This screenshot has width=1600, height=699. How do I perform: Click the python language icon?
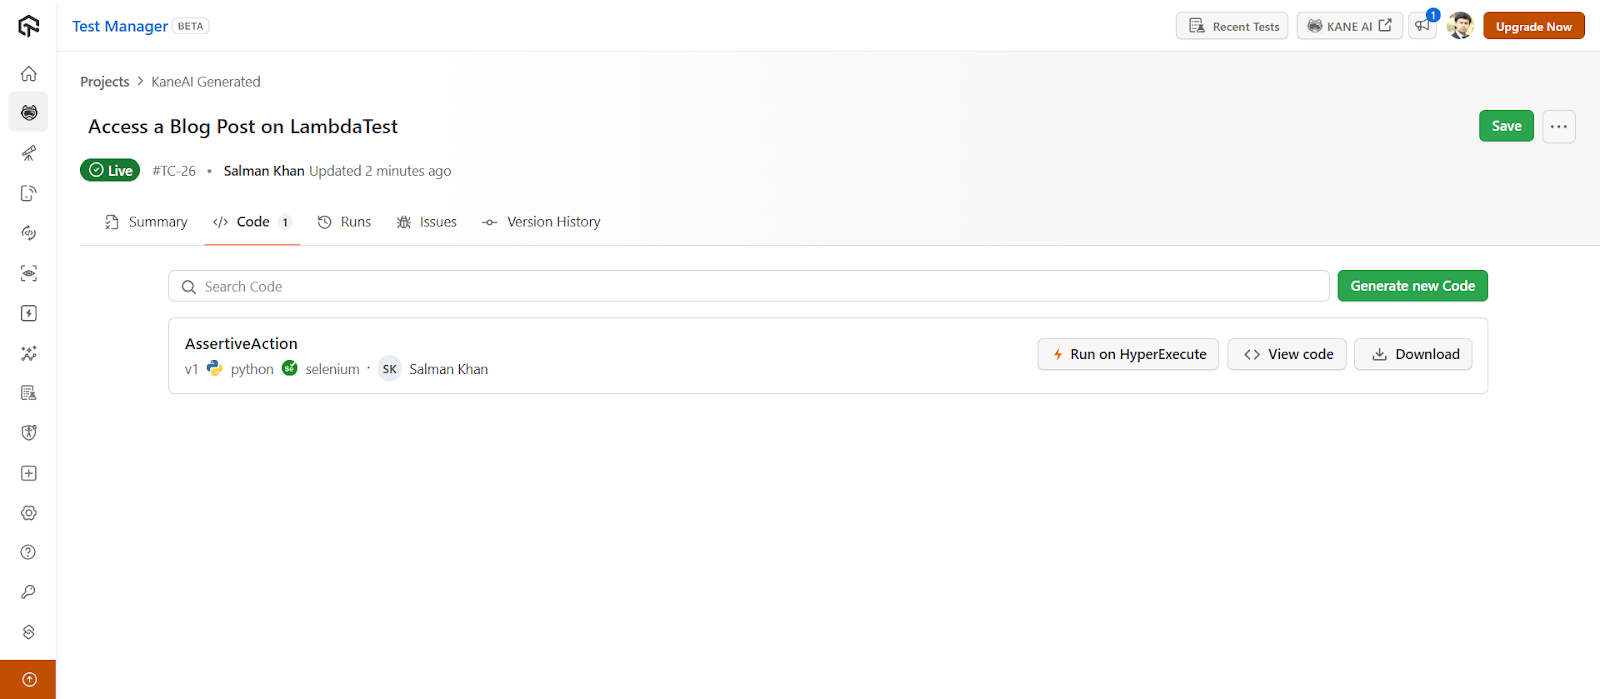click(x=215, y=368)
